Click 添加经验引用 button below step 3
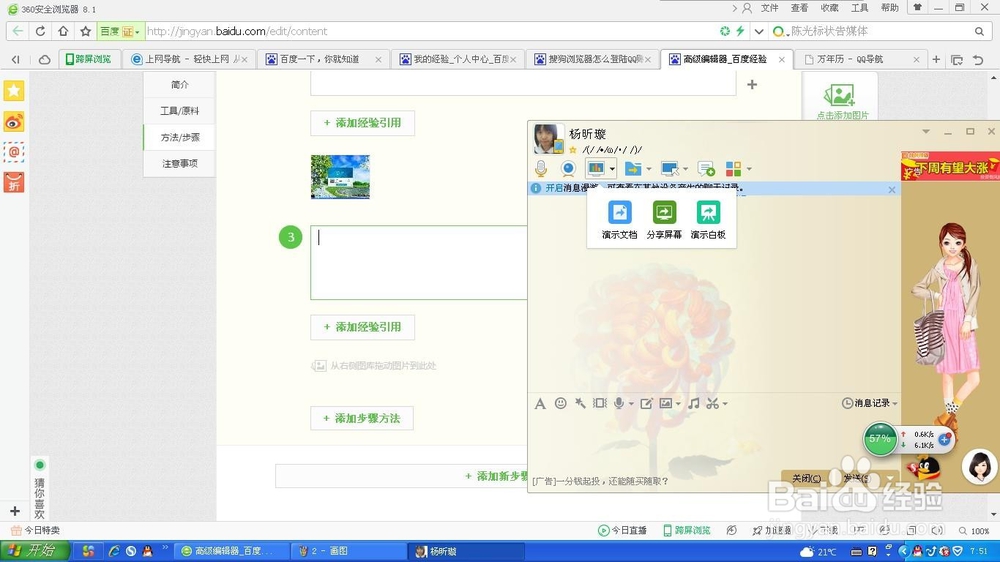Screen dimensions: 1000x562 point(362,327)
